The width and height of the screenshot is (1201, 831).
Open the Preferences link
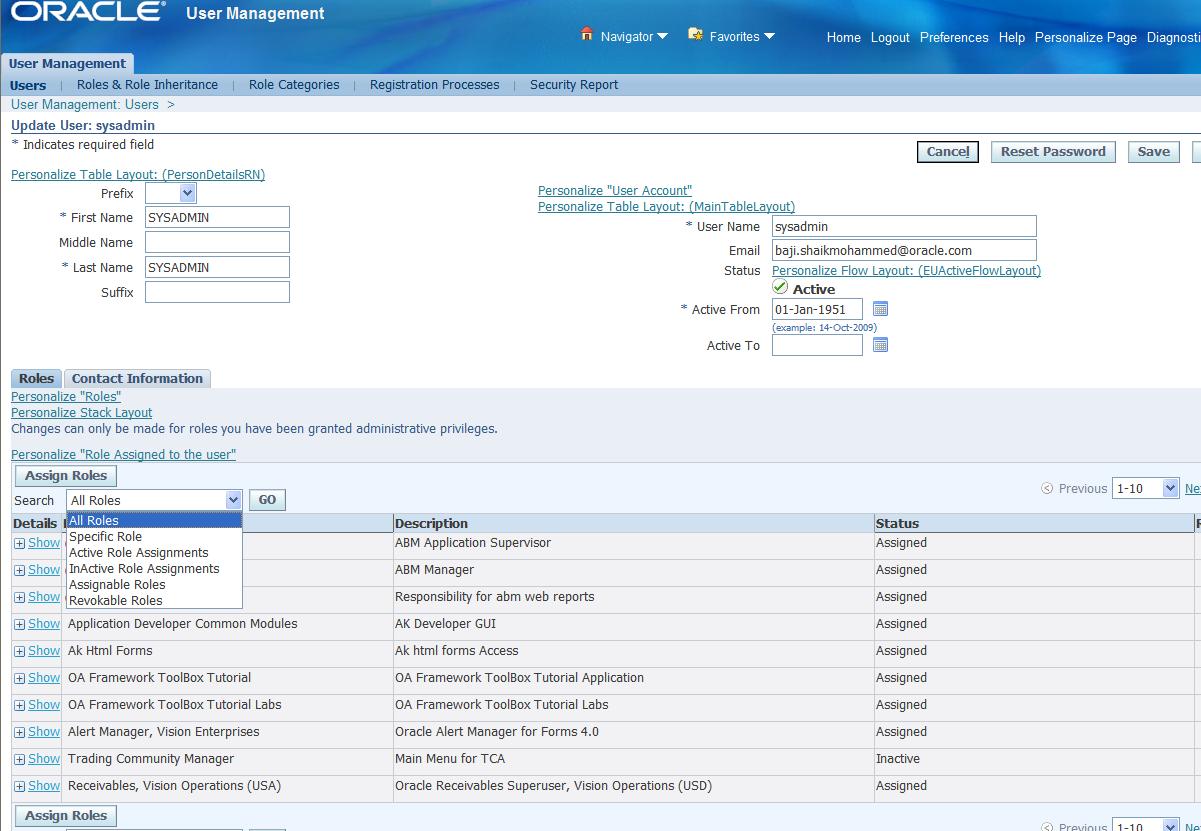954,37
